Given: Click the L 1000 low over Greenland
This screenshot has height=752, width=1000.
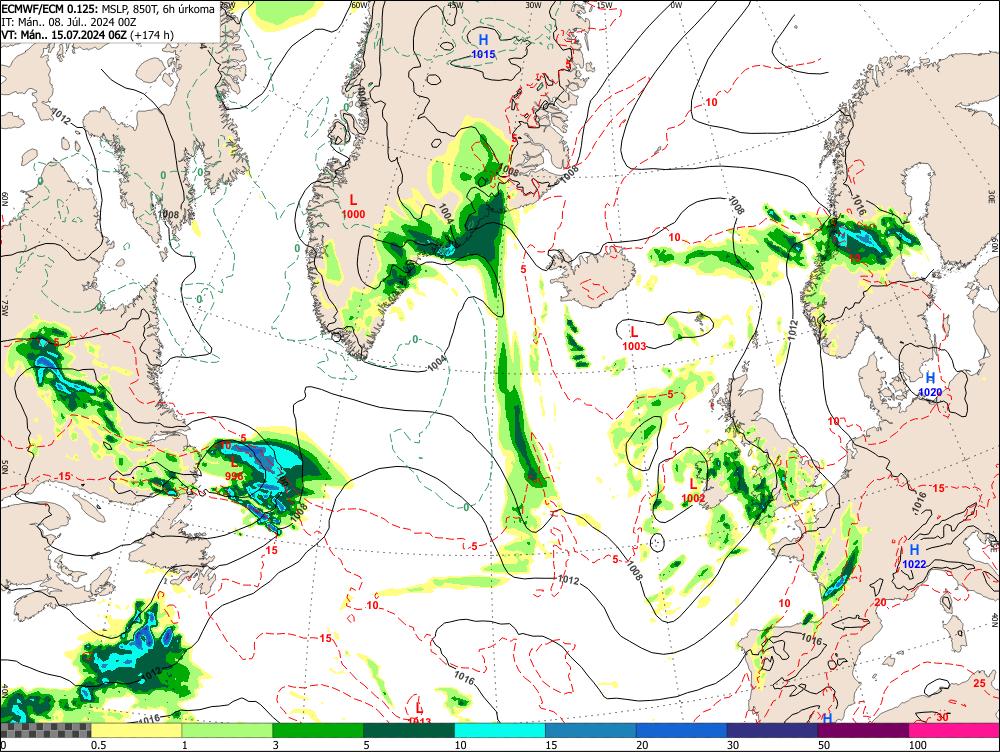Looking at the screenshot, I should click(x=353, y=207).
